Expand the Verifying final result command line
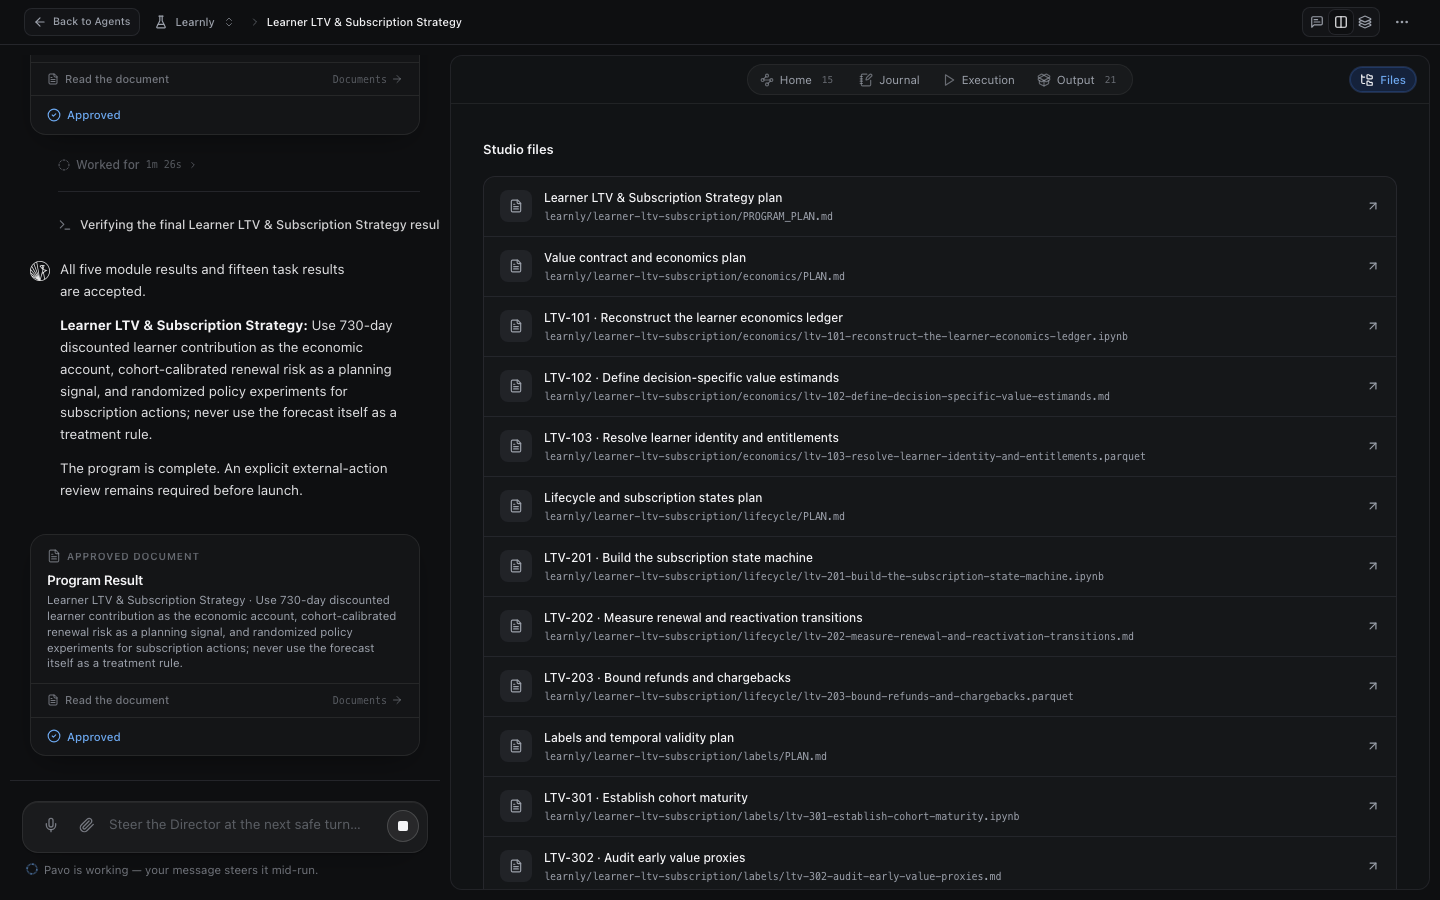1440x900 pixels. coord(249,225)
